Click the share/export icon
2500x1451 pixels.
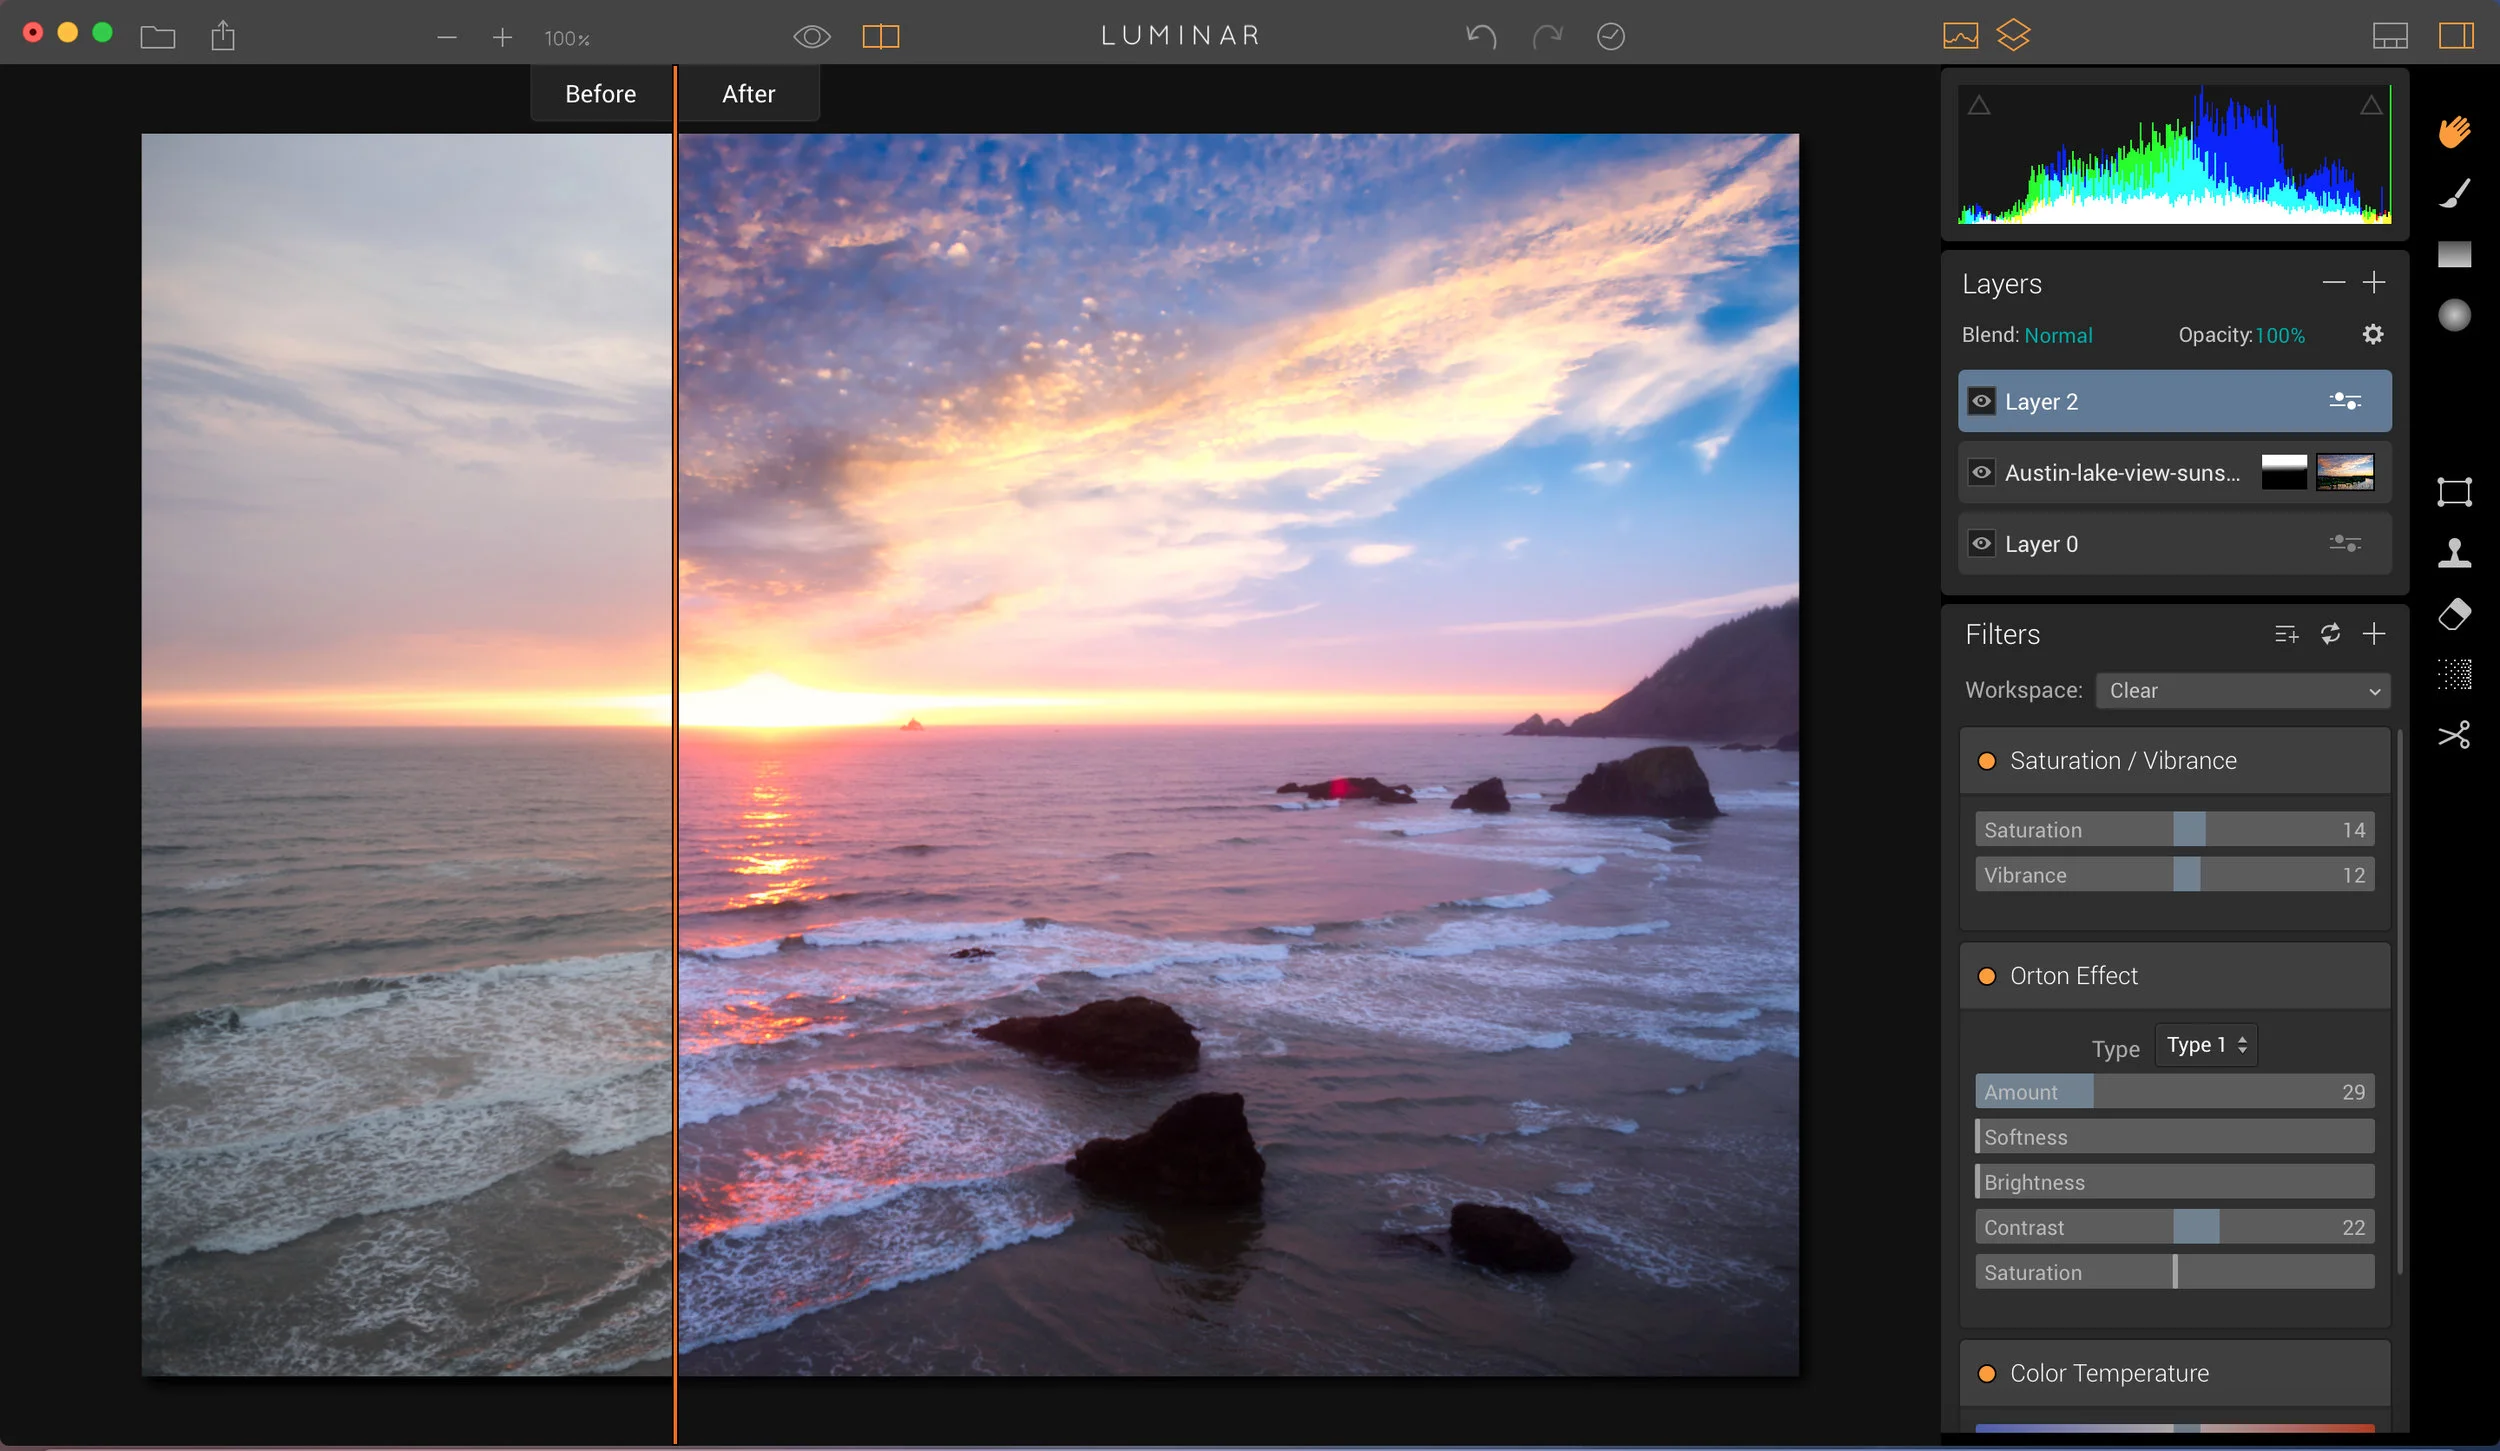[223, 36]
